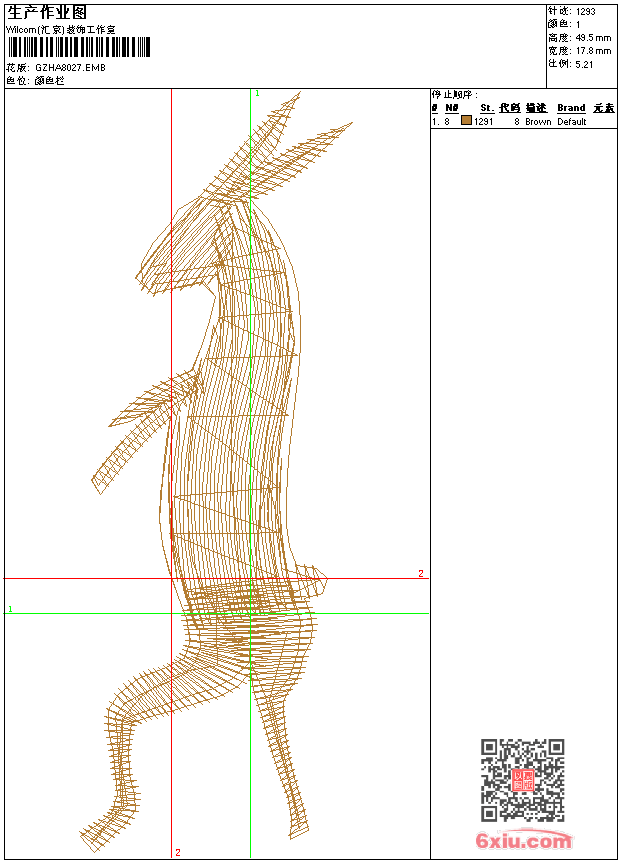The image size is (620, 860).
Task: Click the stitch count value 1293
Action: pyautogui.click(x=585, y=12)
